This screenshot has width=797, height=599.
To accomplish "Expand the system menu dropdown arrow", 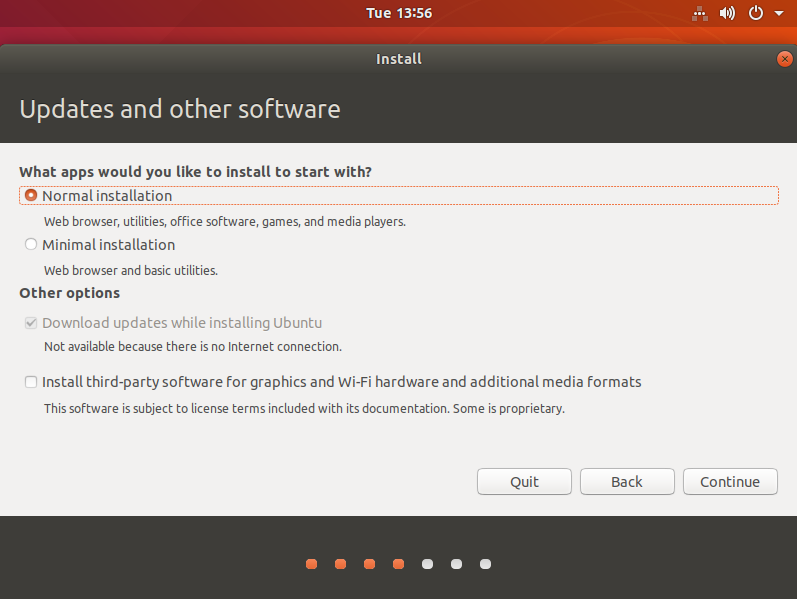I will [x=779, y=14].
